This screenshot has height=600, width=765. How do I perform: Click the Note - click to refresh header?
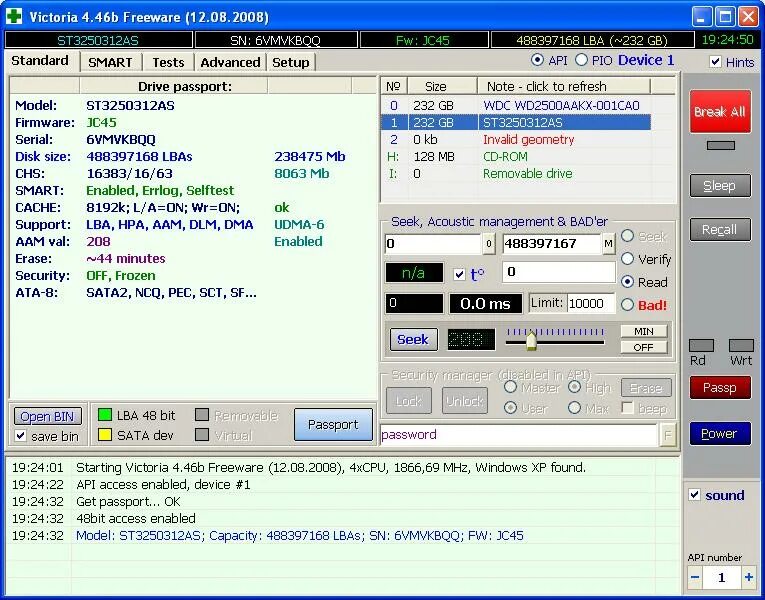click(564, 86)
